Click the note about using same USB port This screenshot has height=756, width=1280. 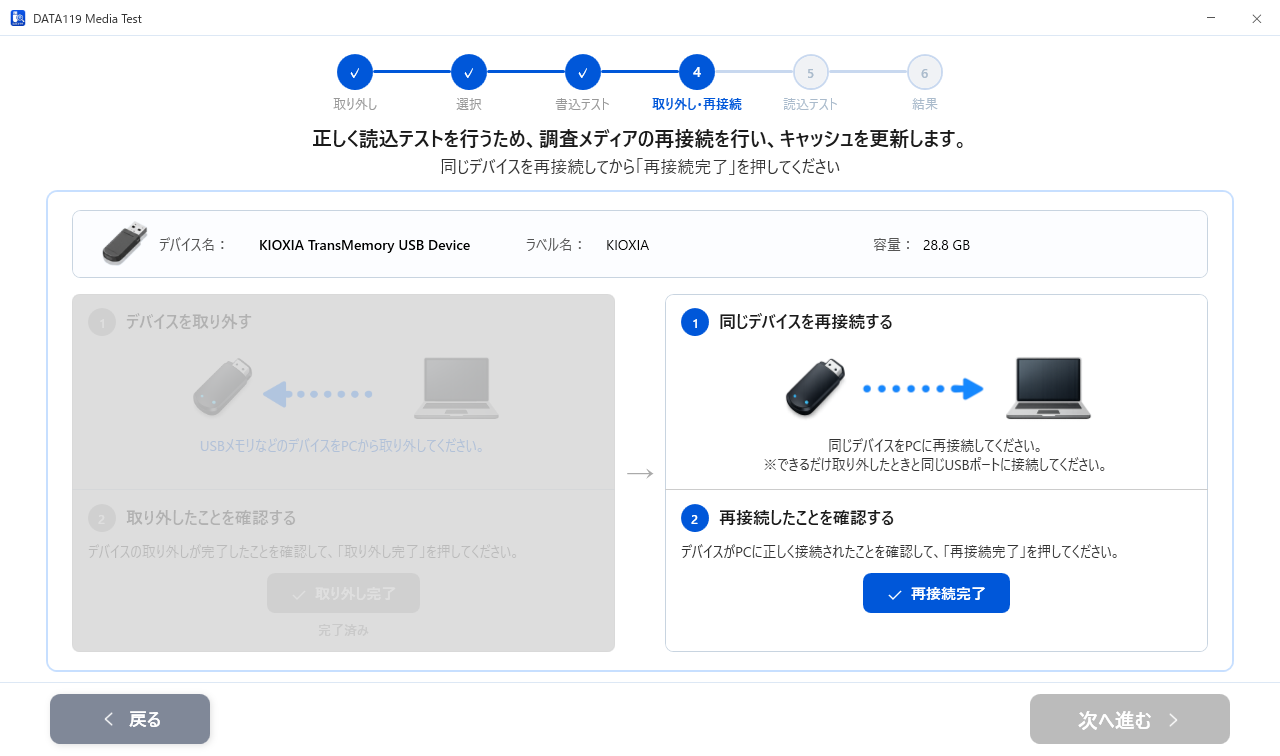click(936, 465)
